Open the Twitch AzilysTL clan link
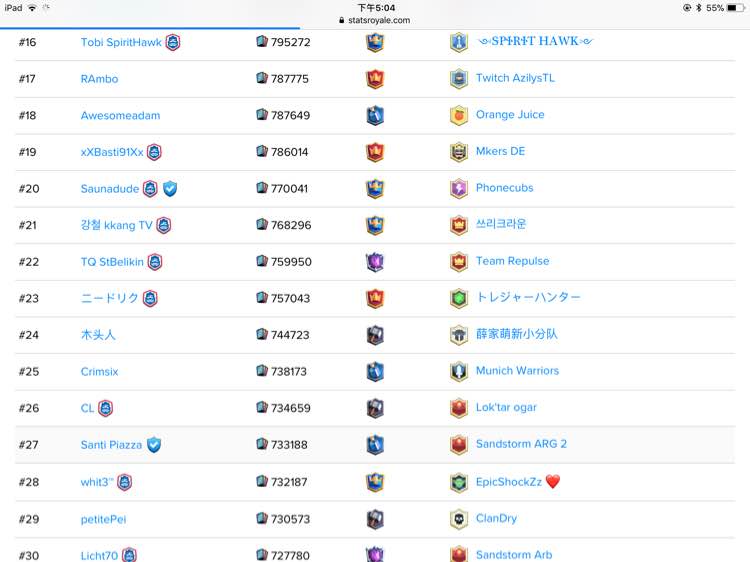The image size is (750, 562). pos(515,78)
